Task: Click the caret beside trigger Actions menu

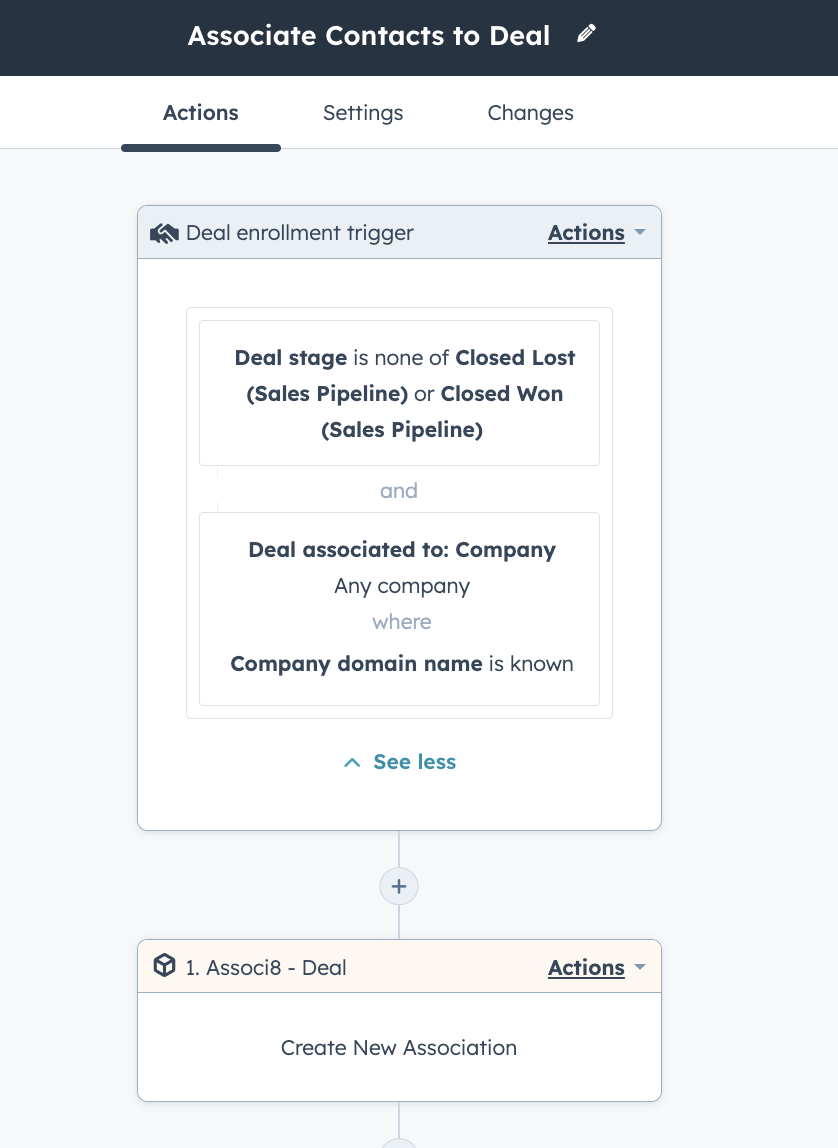Action: pos(639,232)
